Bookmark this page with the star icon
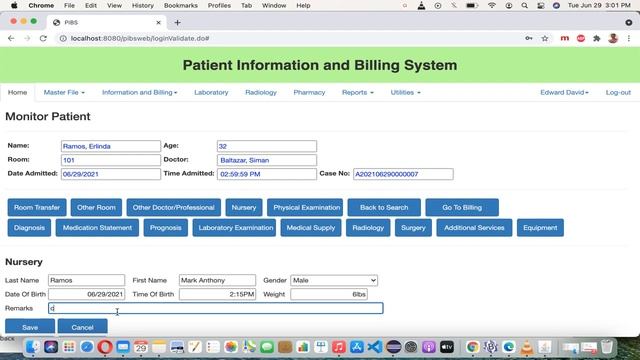640x360 pixels. tap(545, 38)
